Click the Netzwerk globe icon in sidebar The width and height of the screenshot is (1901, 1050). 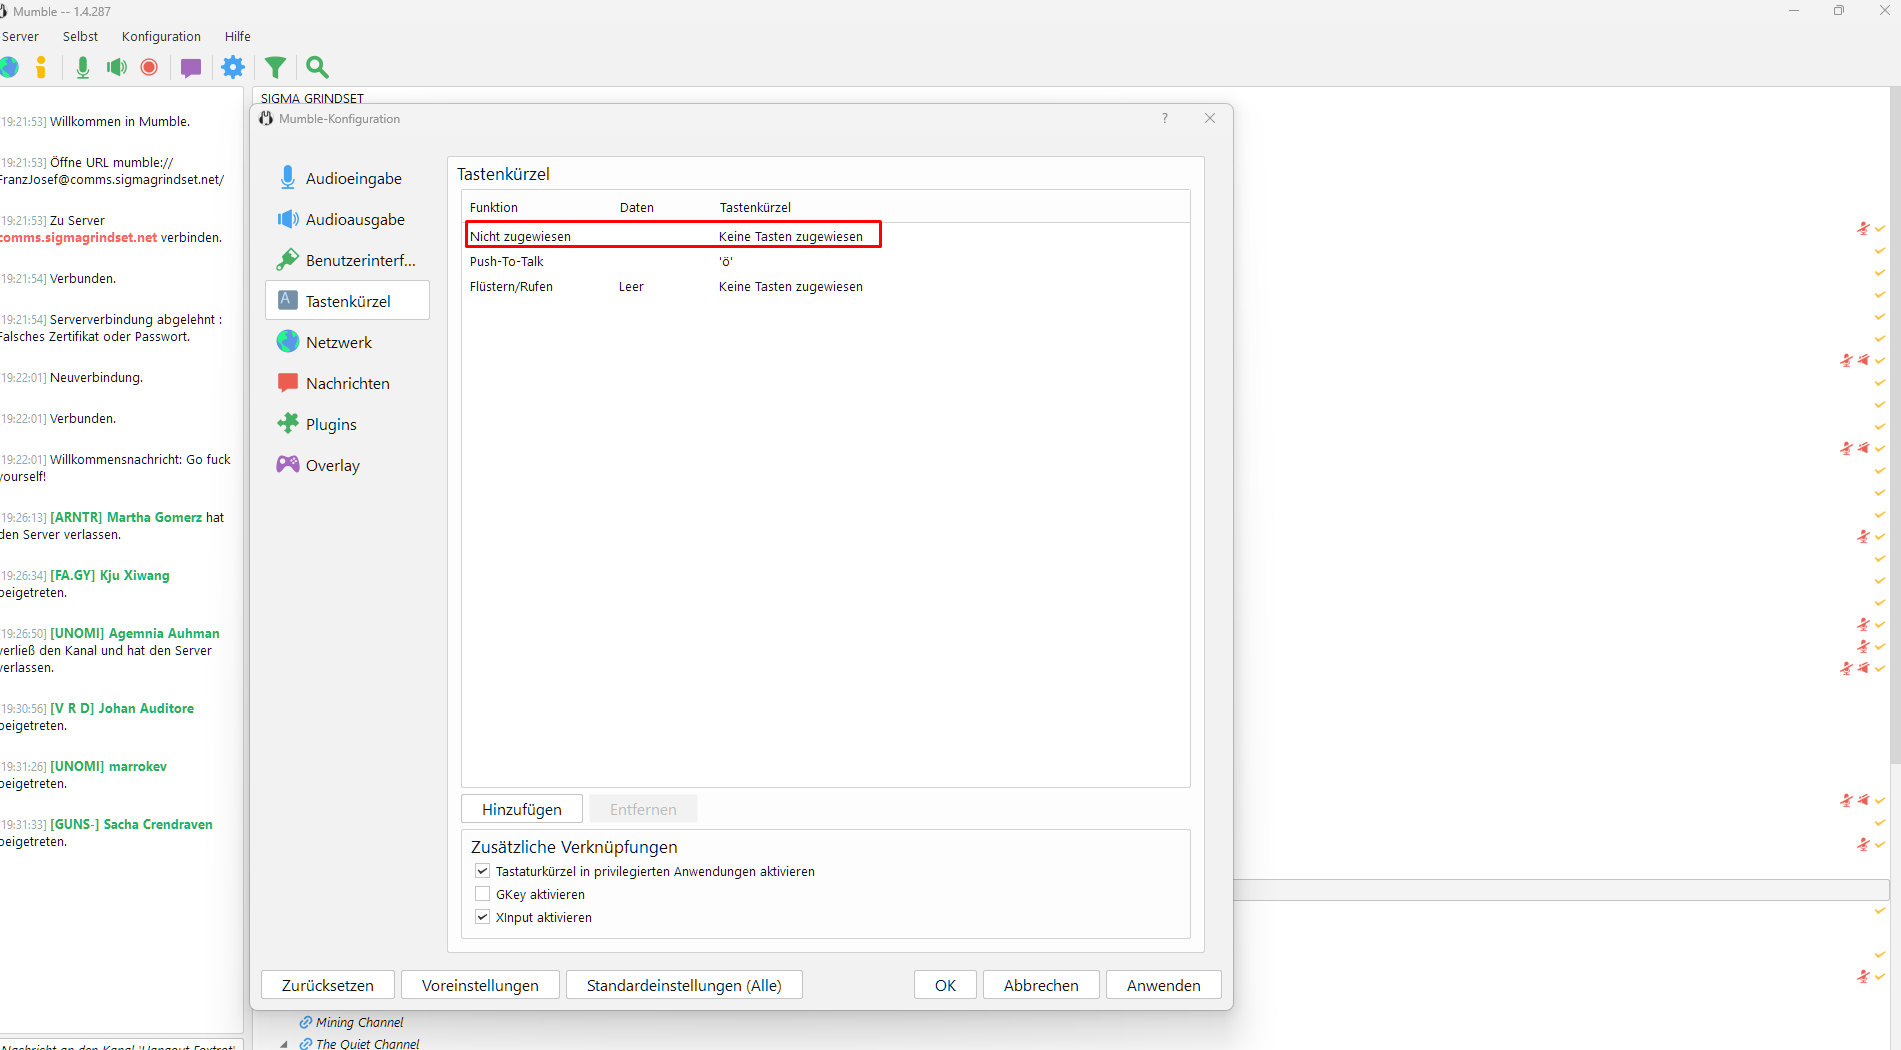[x=288, y=342]
